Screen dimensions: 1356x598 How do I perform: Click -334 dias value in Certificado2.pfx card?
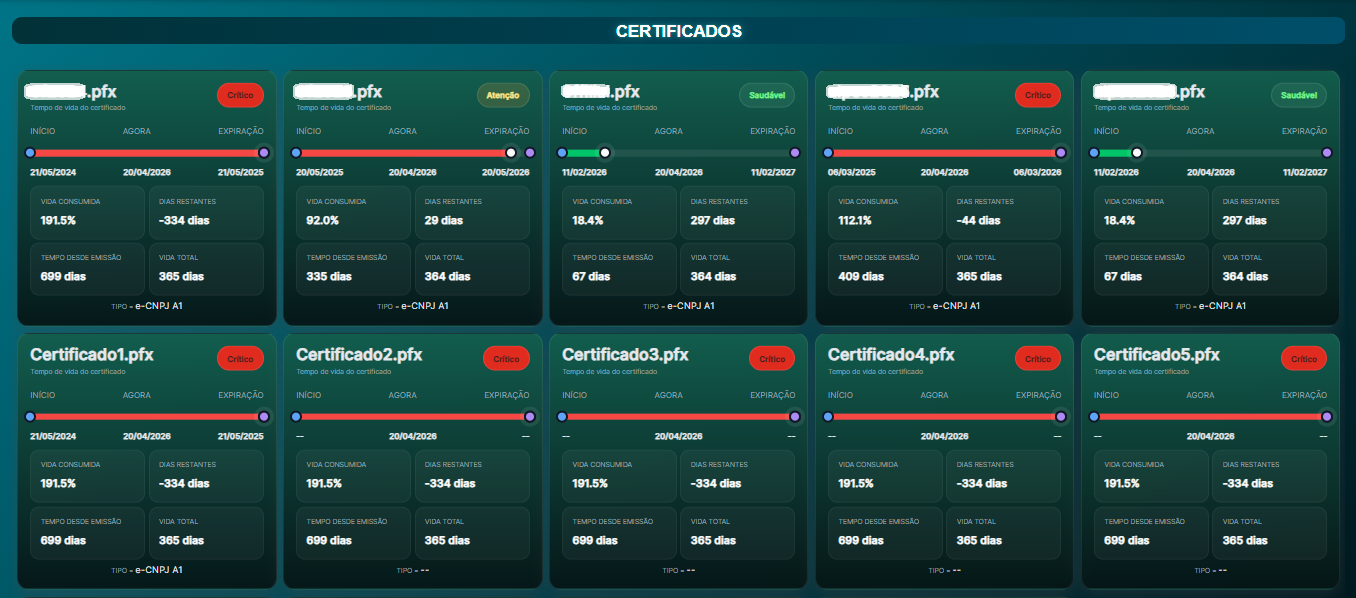tap(450, 483)
